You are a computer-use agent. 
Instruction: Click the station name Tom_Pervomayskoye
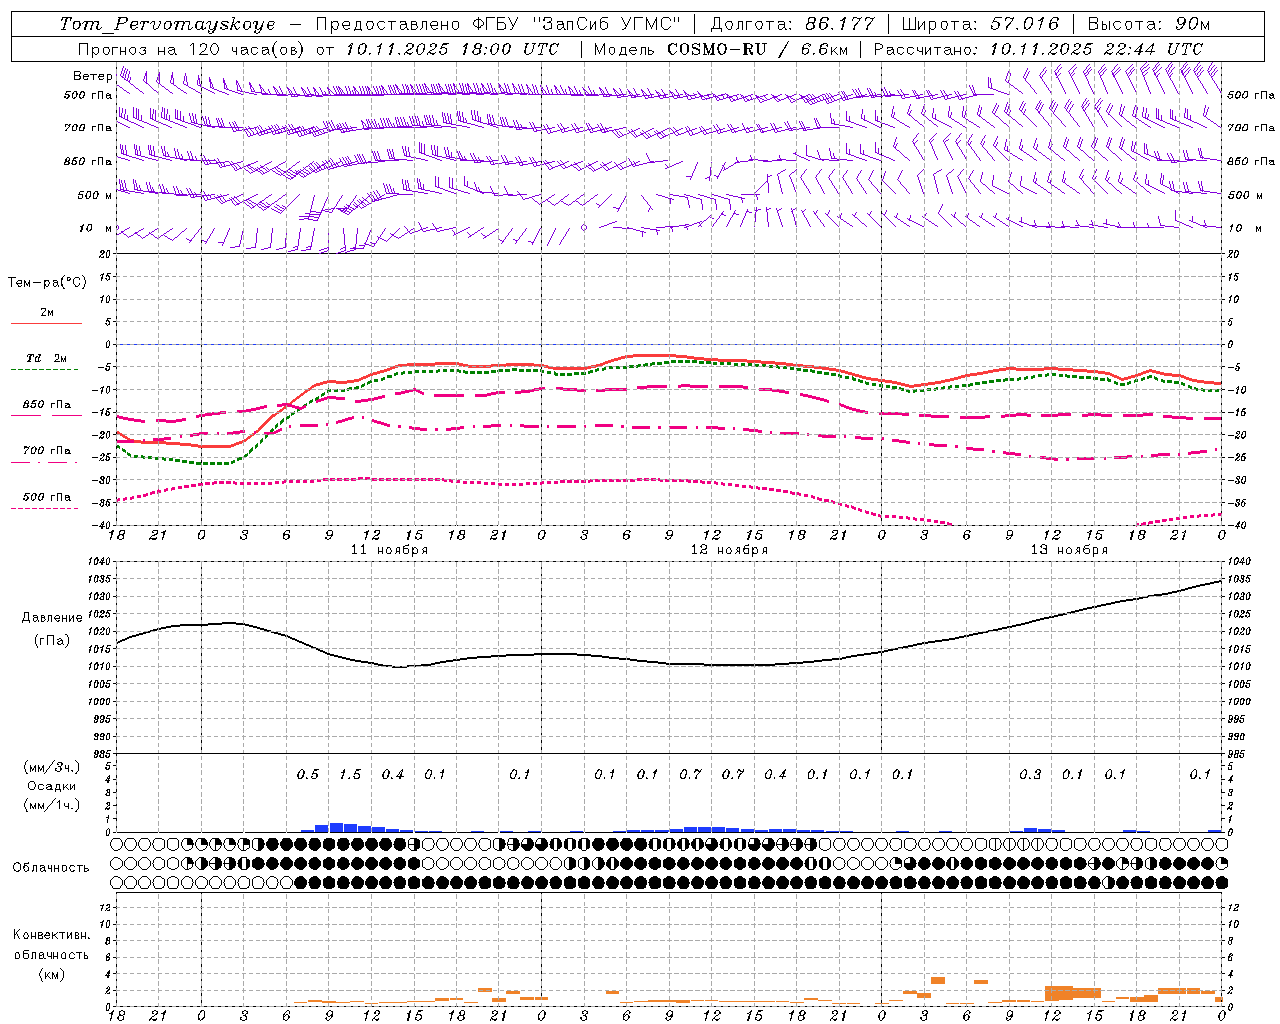point(167,24)
